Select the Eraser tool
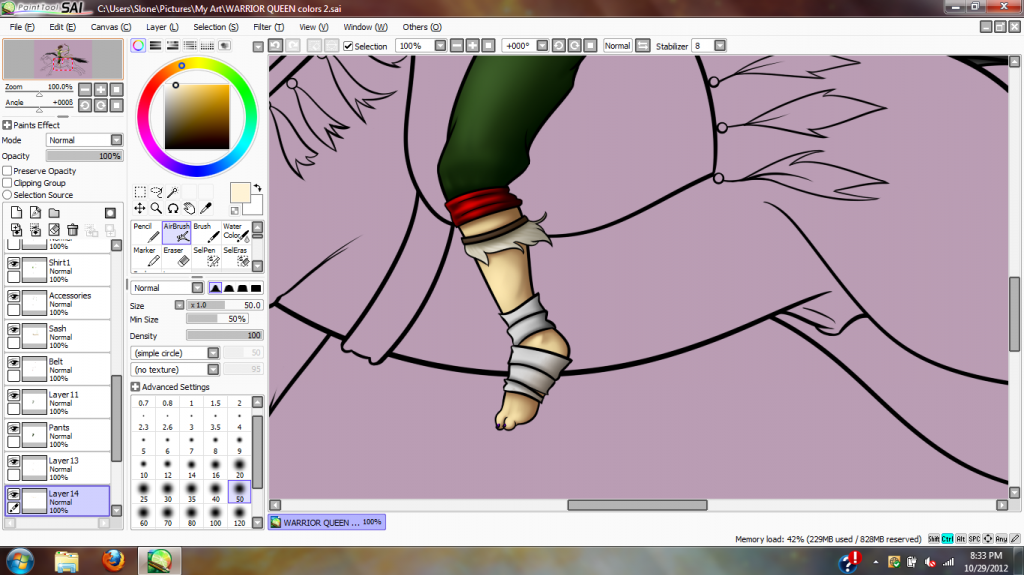 coord(174,257)
